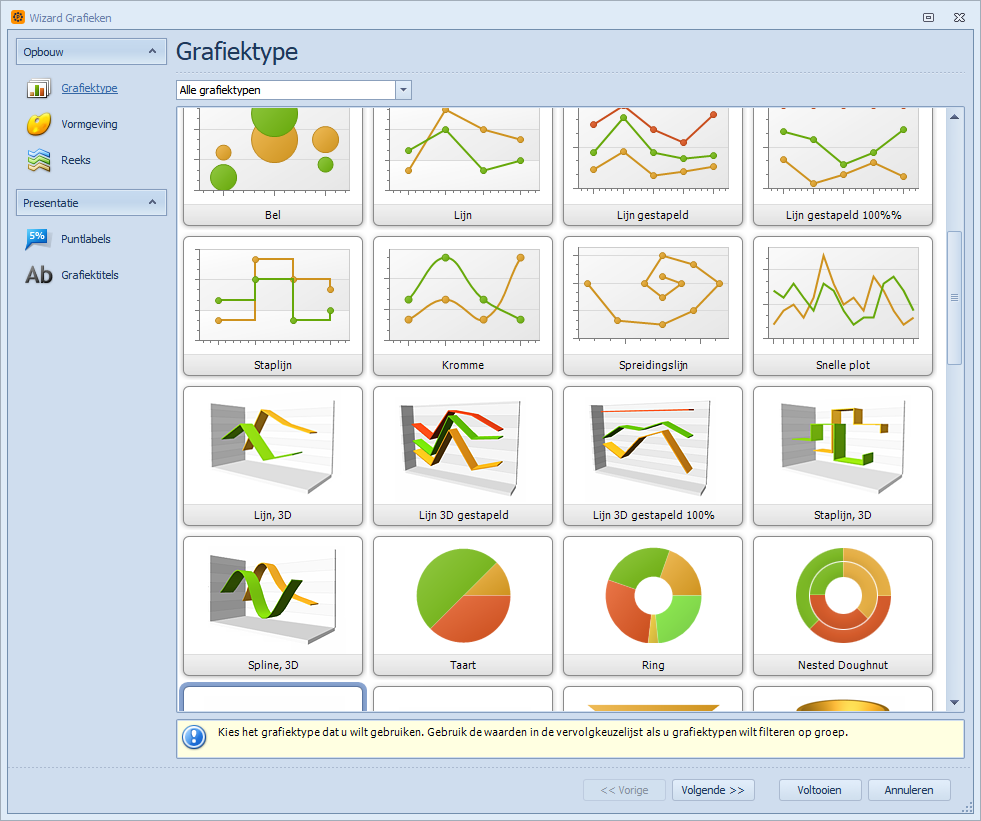Click the Grafiektype sidebar icon
981x821 pixels.
point(38,89)
